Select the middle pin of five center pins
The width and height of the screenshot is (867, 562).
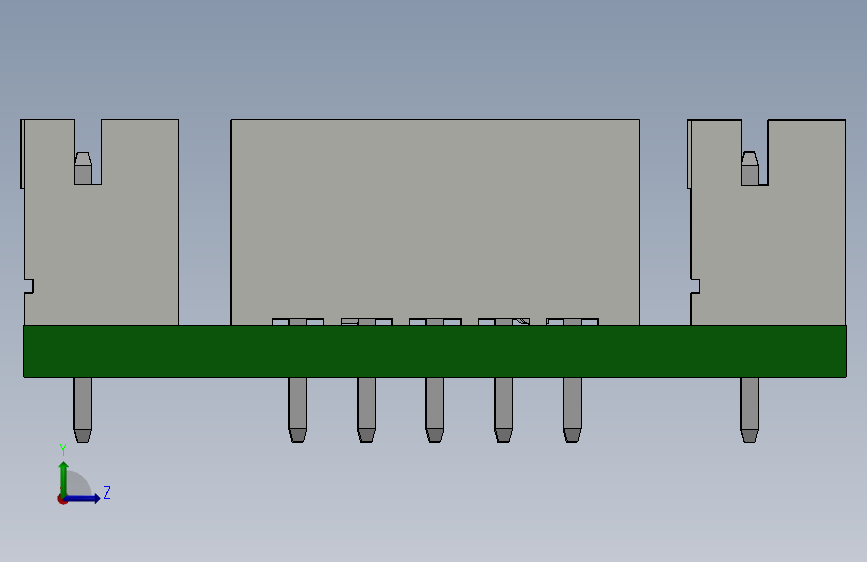click(435, 410)
